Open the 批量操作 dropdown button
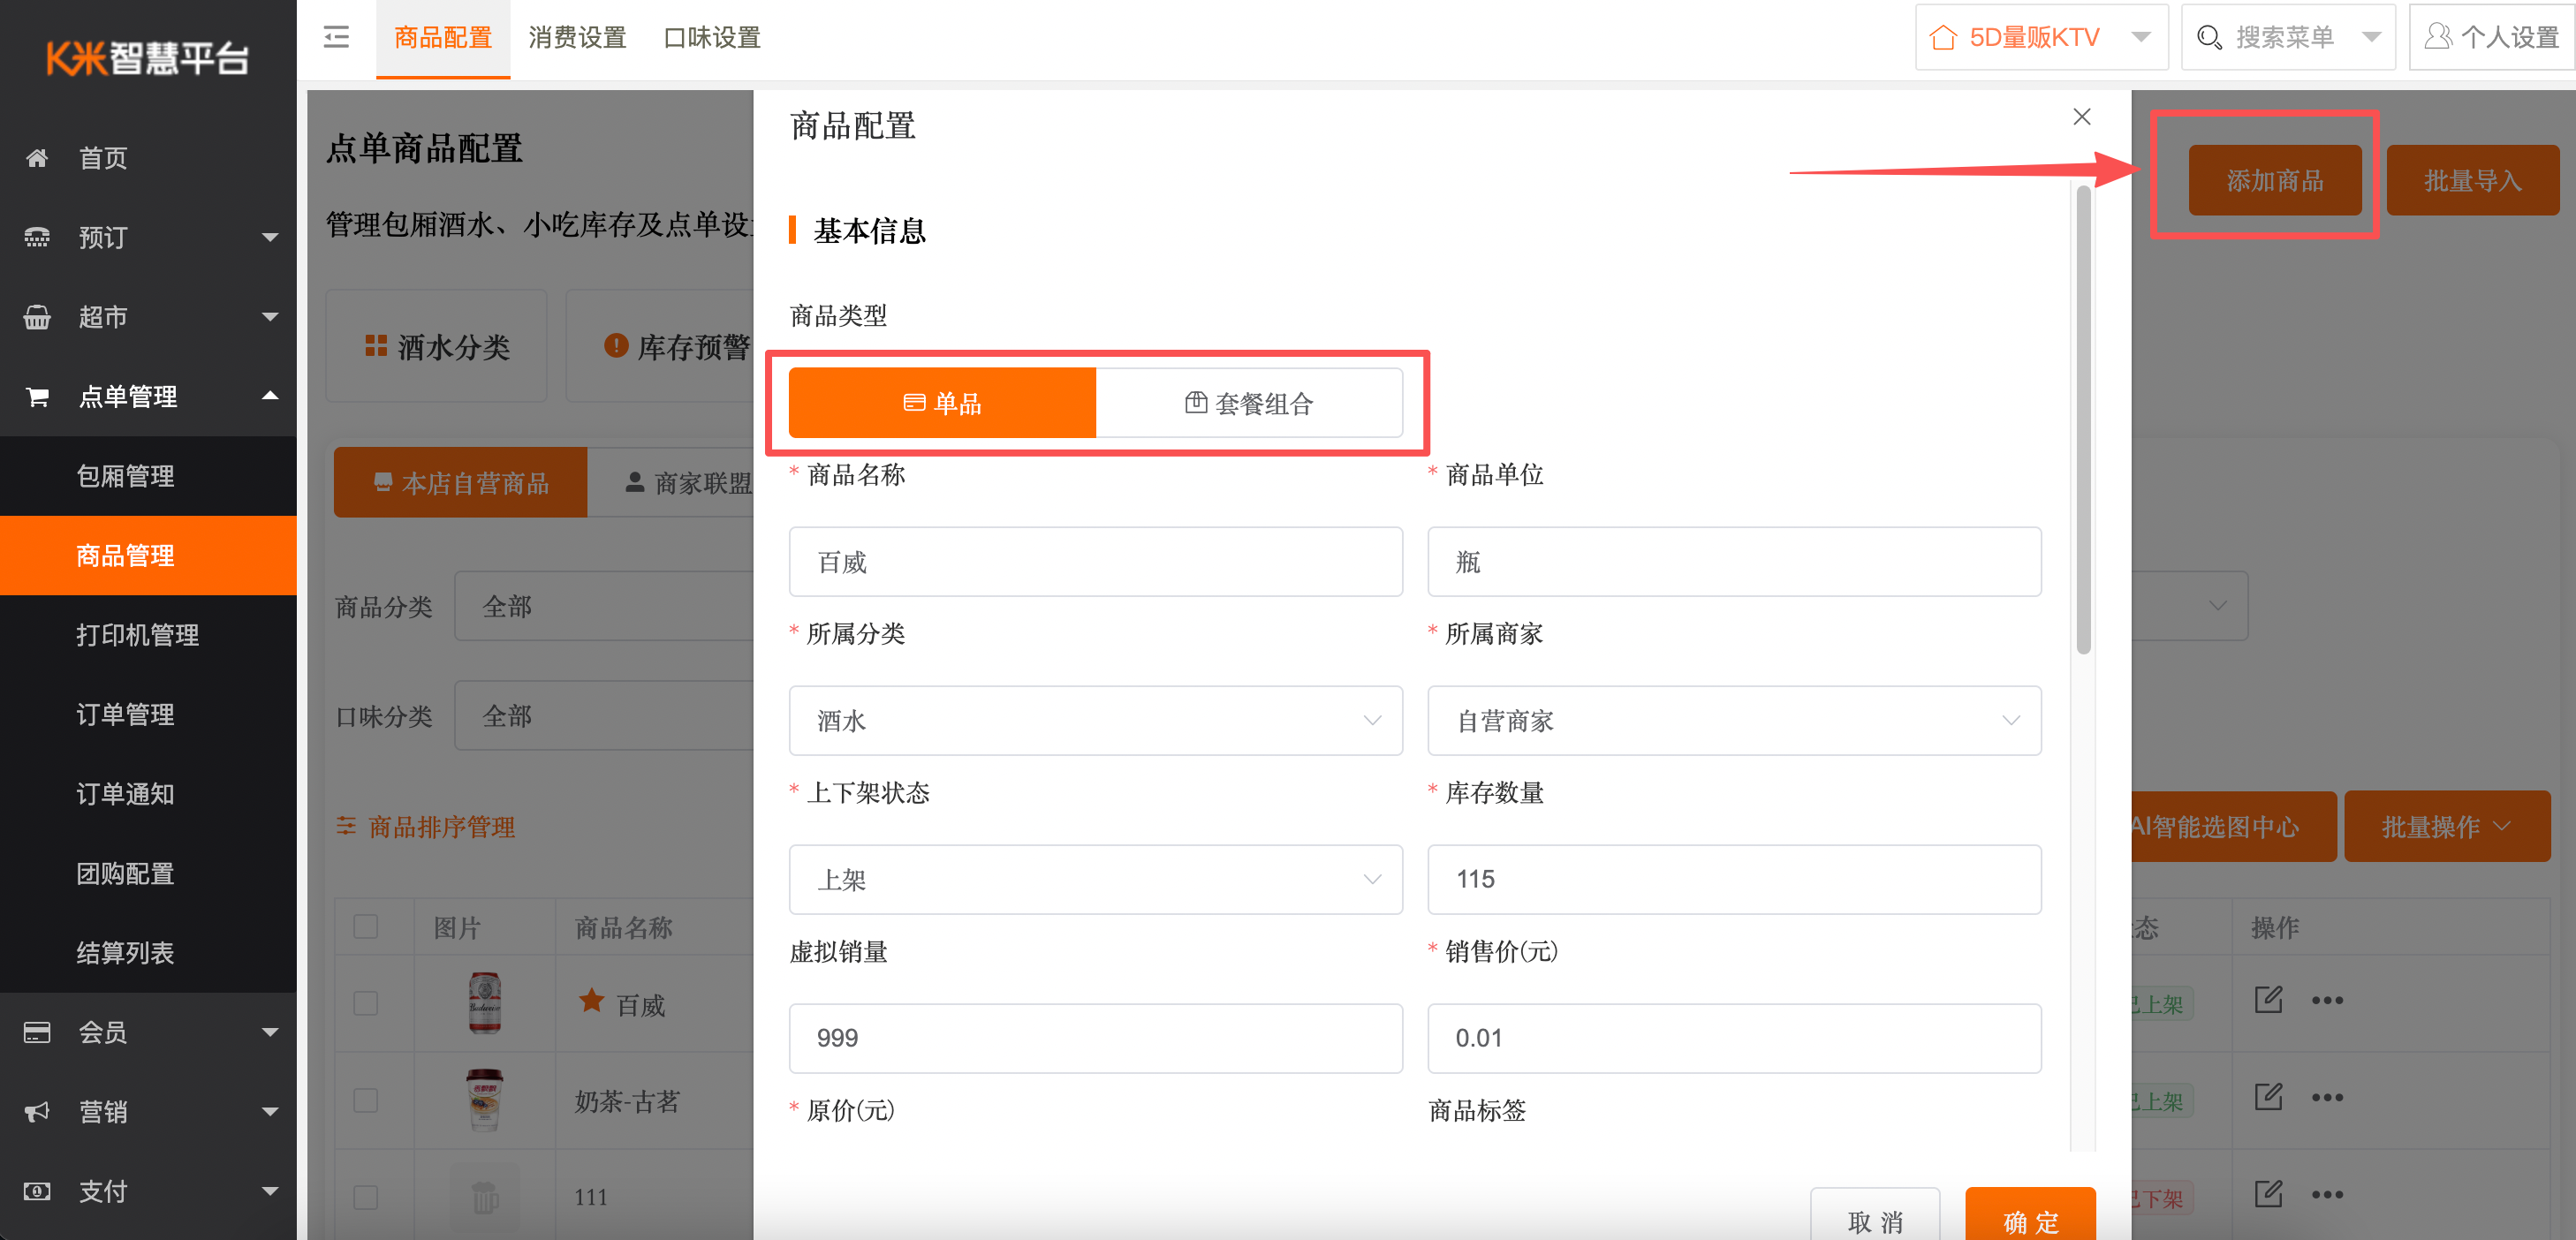Viewport: 2576px width, 1240px height. 2447,827
